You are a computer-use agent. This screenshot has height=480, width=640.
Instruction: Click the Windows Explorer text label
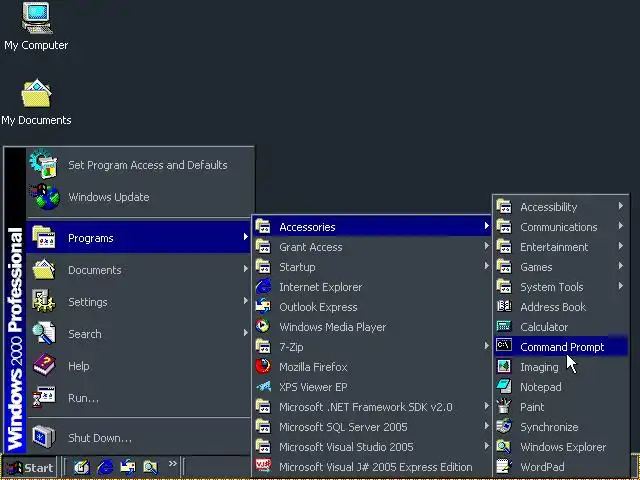[563, 447]
